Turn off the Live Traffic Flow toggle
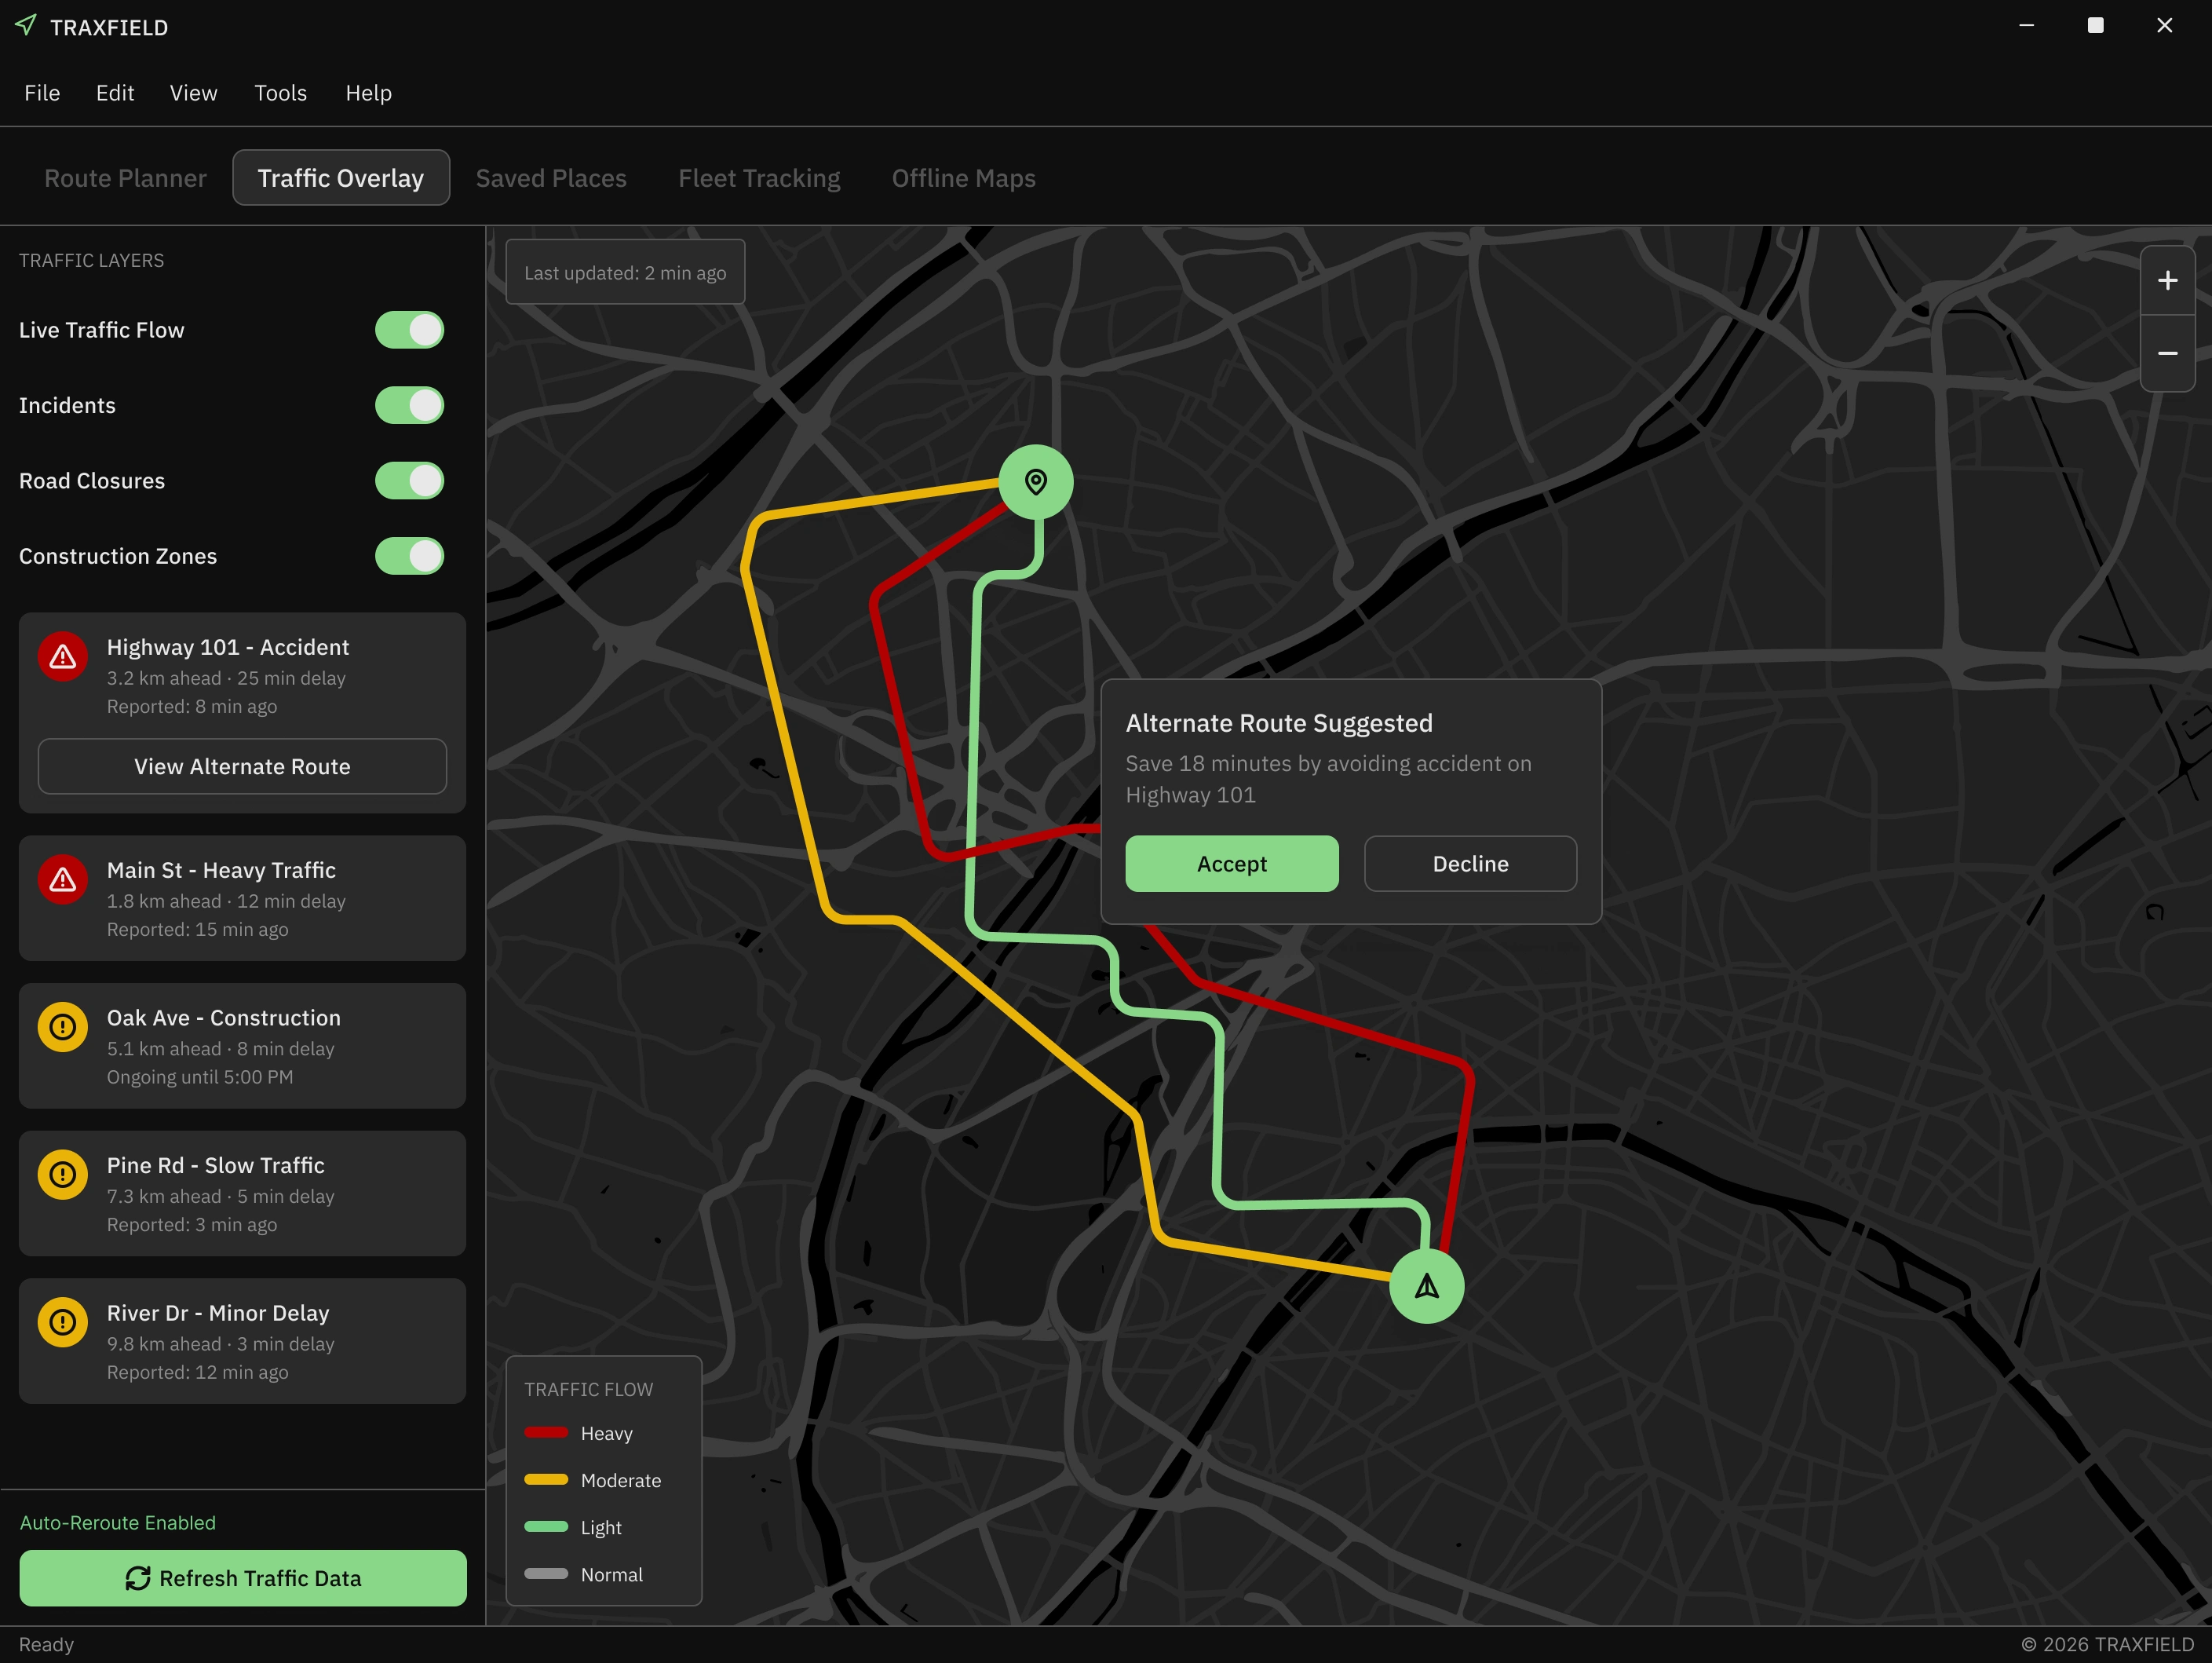The height and width of the screenshot is (1663, 2212). coord(410,330)
